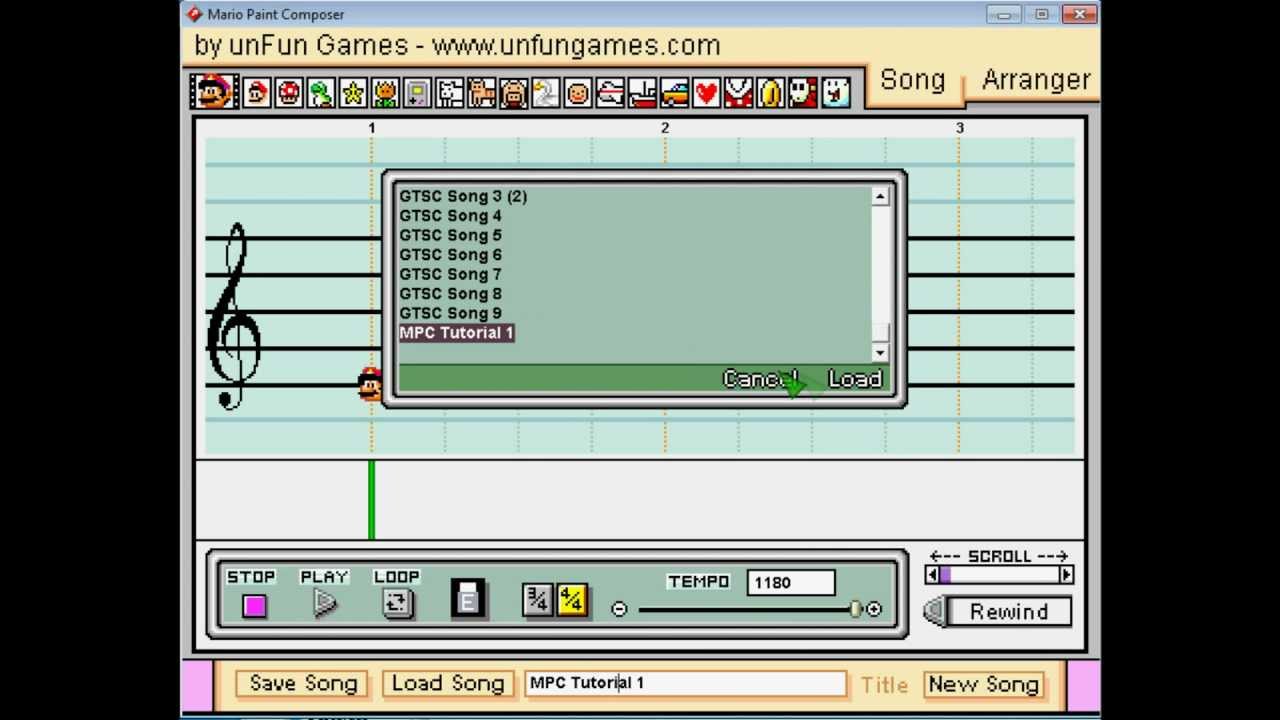This screenshot has width=1280, height=720.
Task: Choose GTSC Song 9 from list
Action: [x=451, y=313]
